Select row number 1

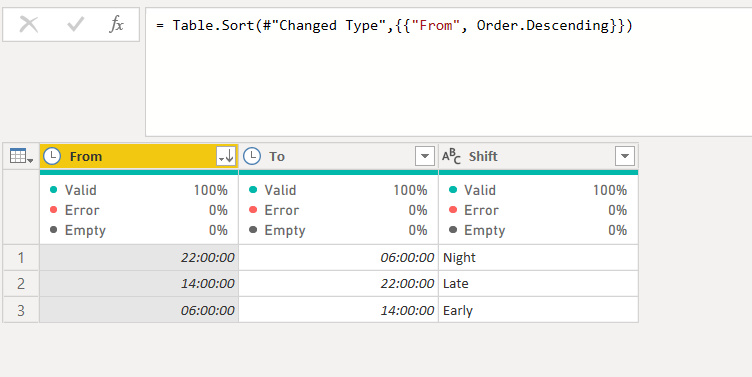pyautogui.click(x=21, y=258)
